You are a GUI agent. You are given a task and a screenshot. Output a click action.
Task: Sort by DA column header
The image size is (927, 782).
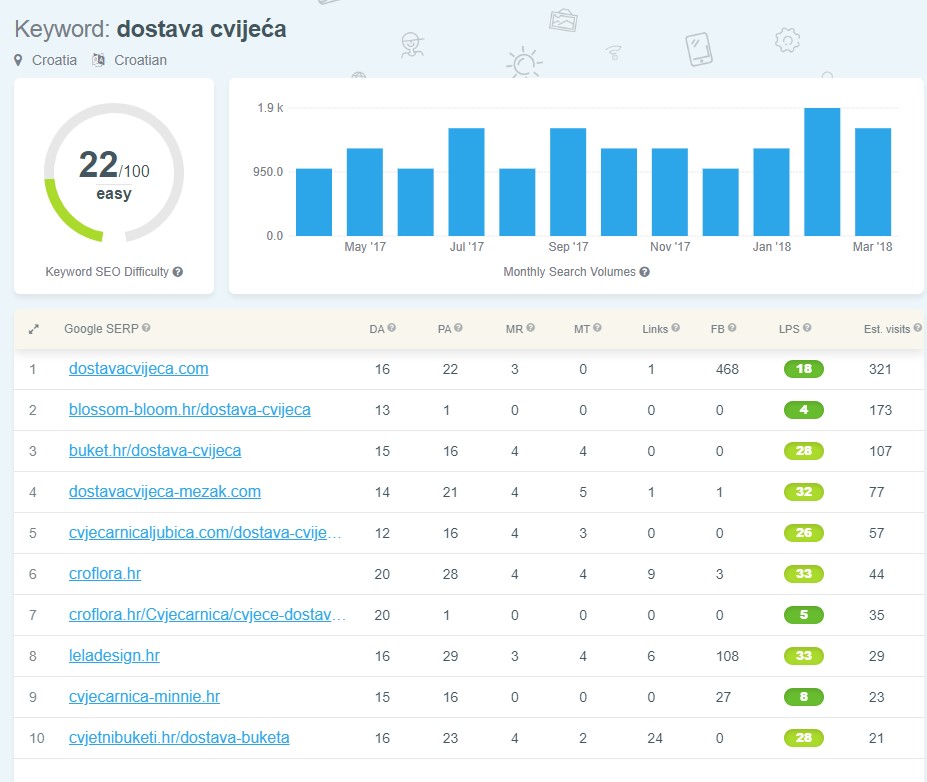point(377,329)
